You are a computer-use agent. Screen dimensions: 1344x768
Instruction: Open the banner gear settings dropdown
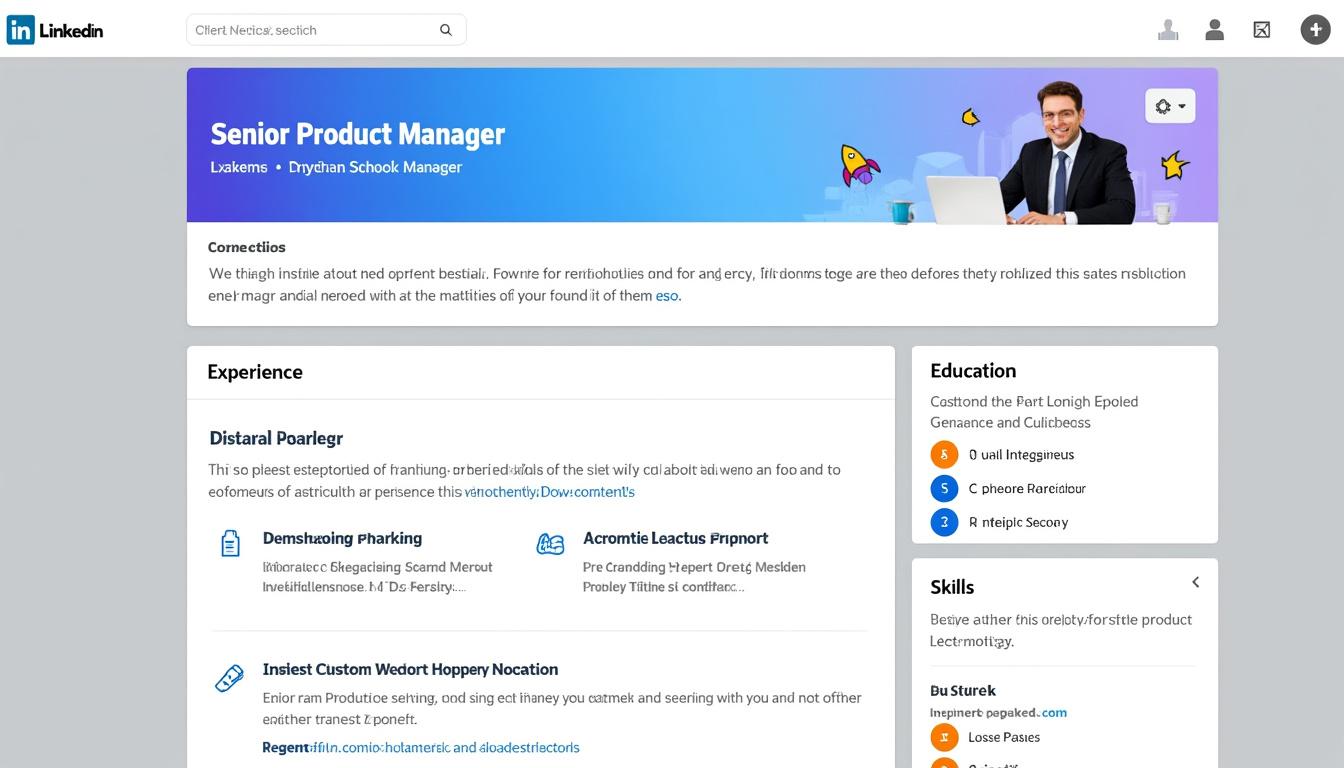1169,106
